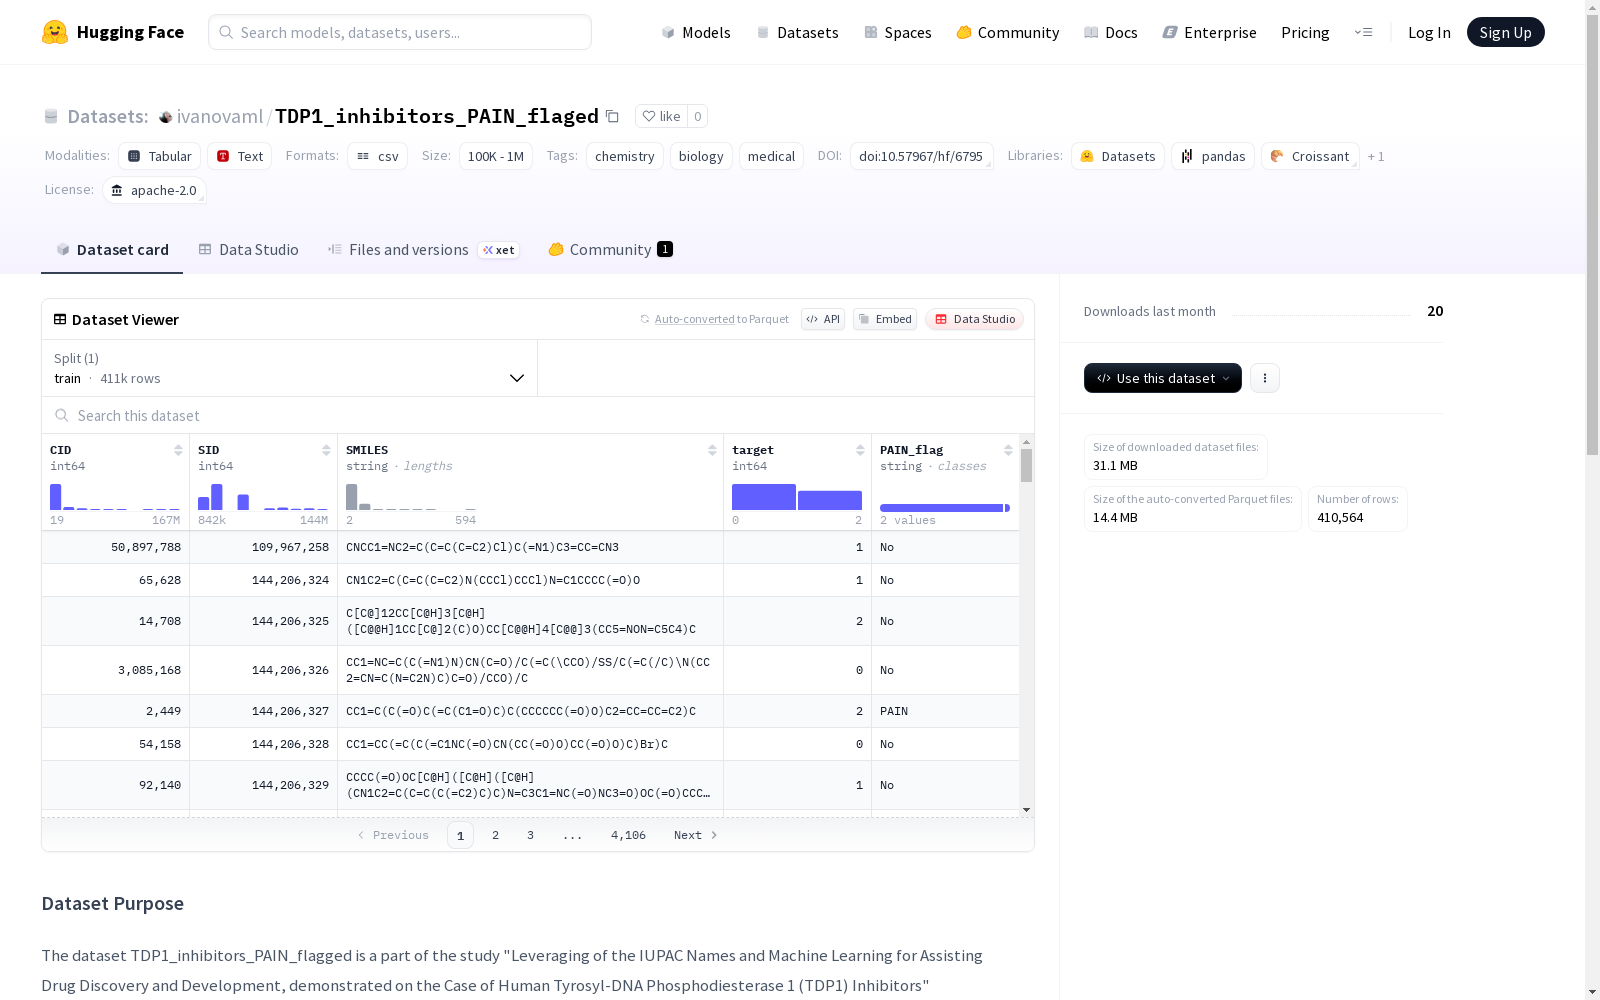Click the chemistry tag
Screen dimensions: 1600x1000
tap(625, 156)
